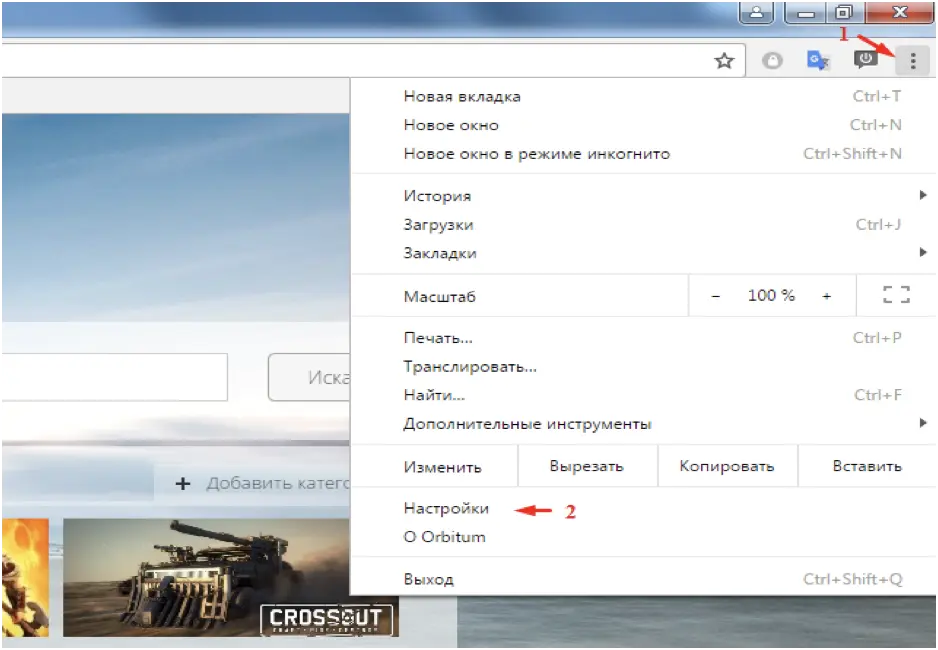Image resolution: width=938 pixels, height=650 pixels.
Task: Click the 100 % zoom value
Action: [772, 295]
